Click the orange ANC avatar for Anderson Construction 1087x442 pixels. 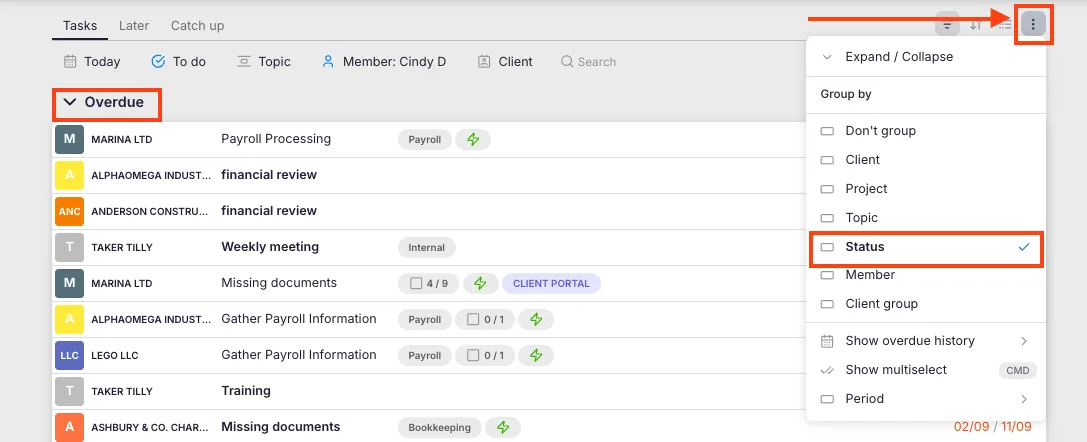(68, 211)
